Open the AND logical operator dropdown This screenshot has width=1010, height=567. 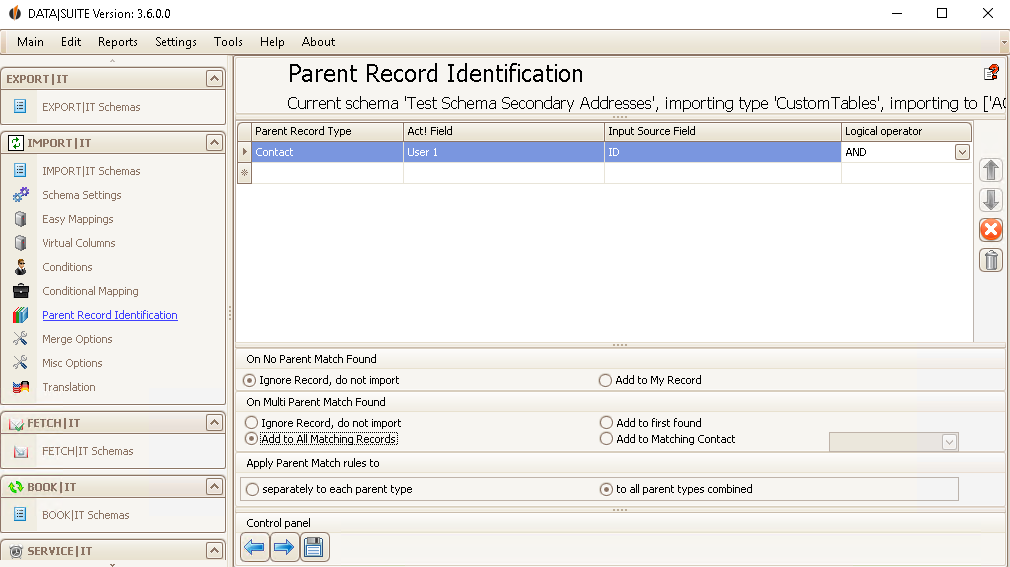point(962,152)
